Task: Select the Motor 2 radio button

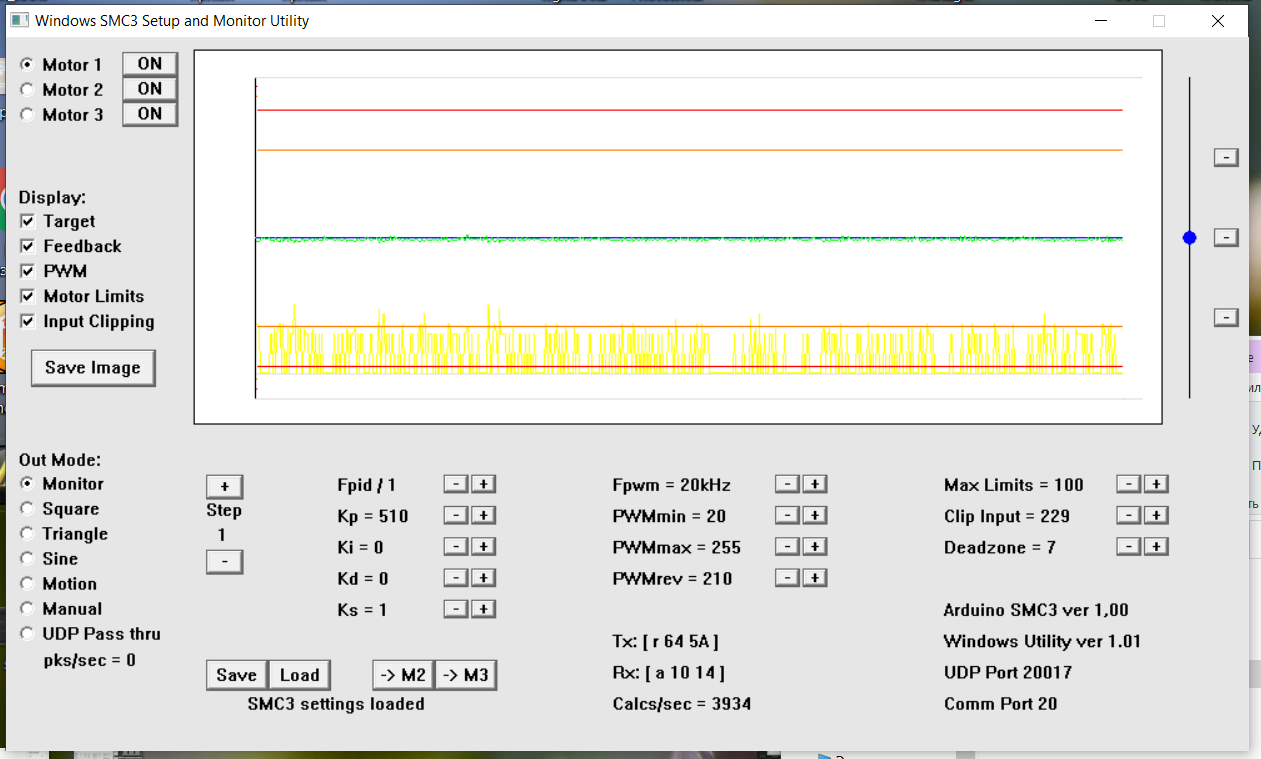Action: [x=27, y=89]
